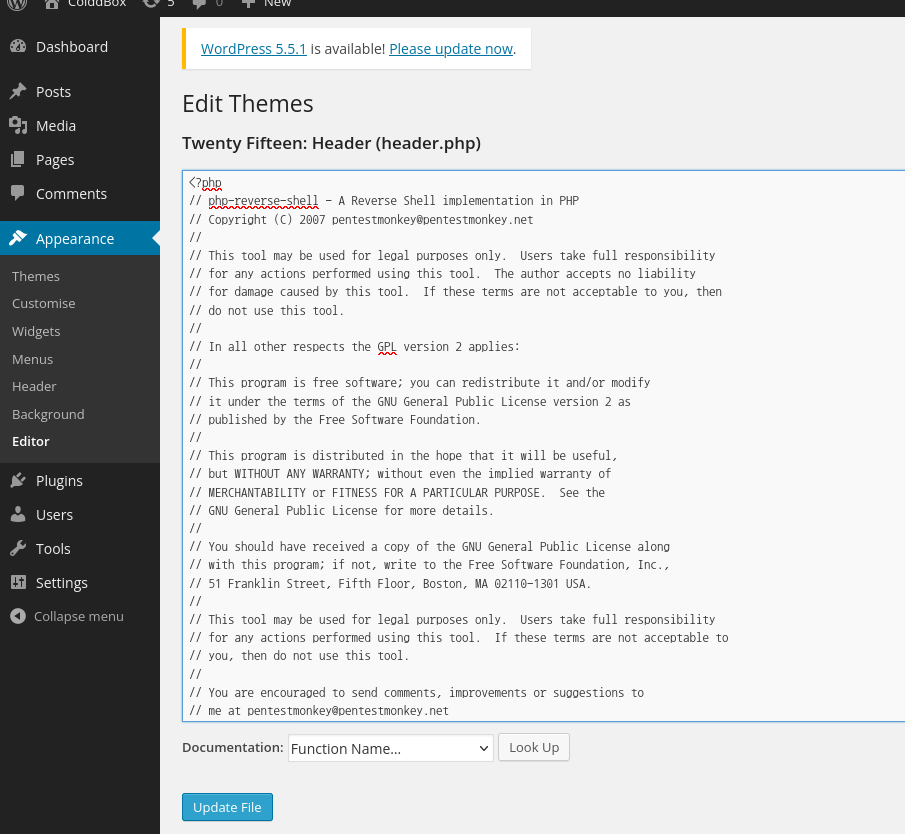Click the 'published by the Free Software Foundation' line
905x834 pixels.
[335, 420]
